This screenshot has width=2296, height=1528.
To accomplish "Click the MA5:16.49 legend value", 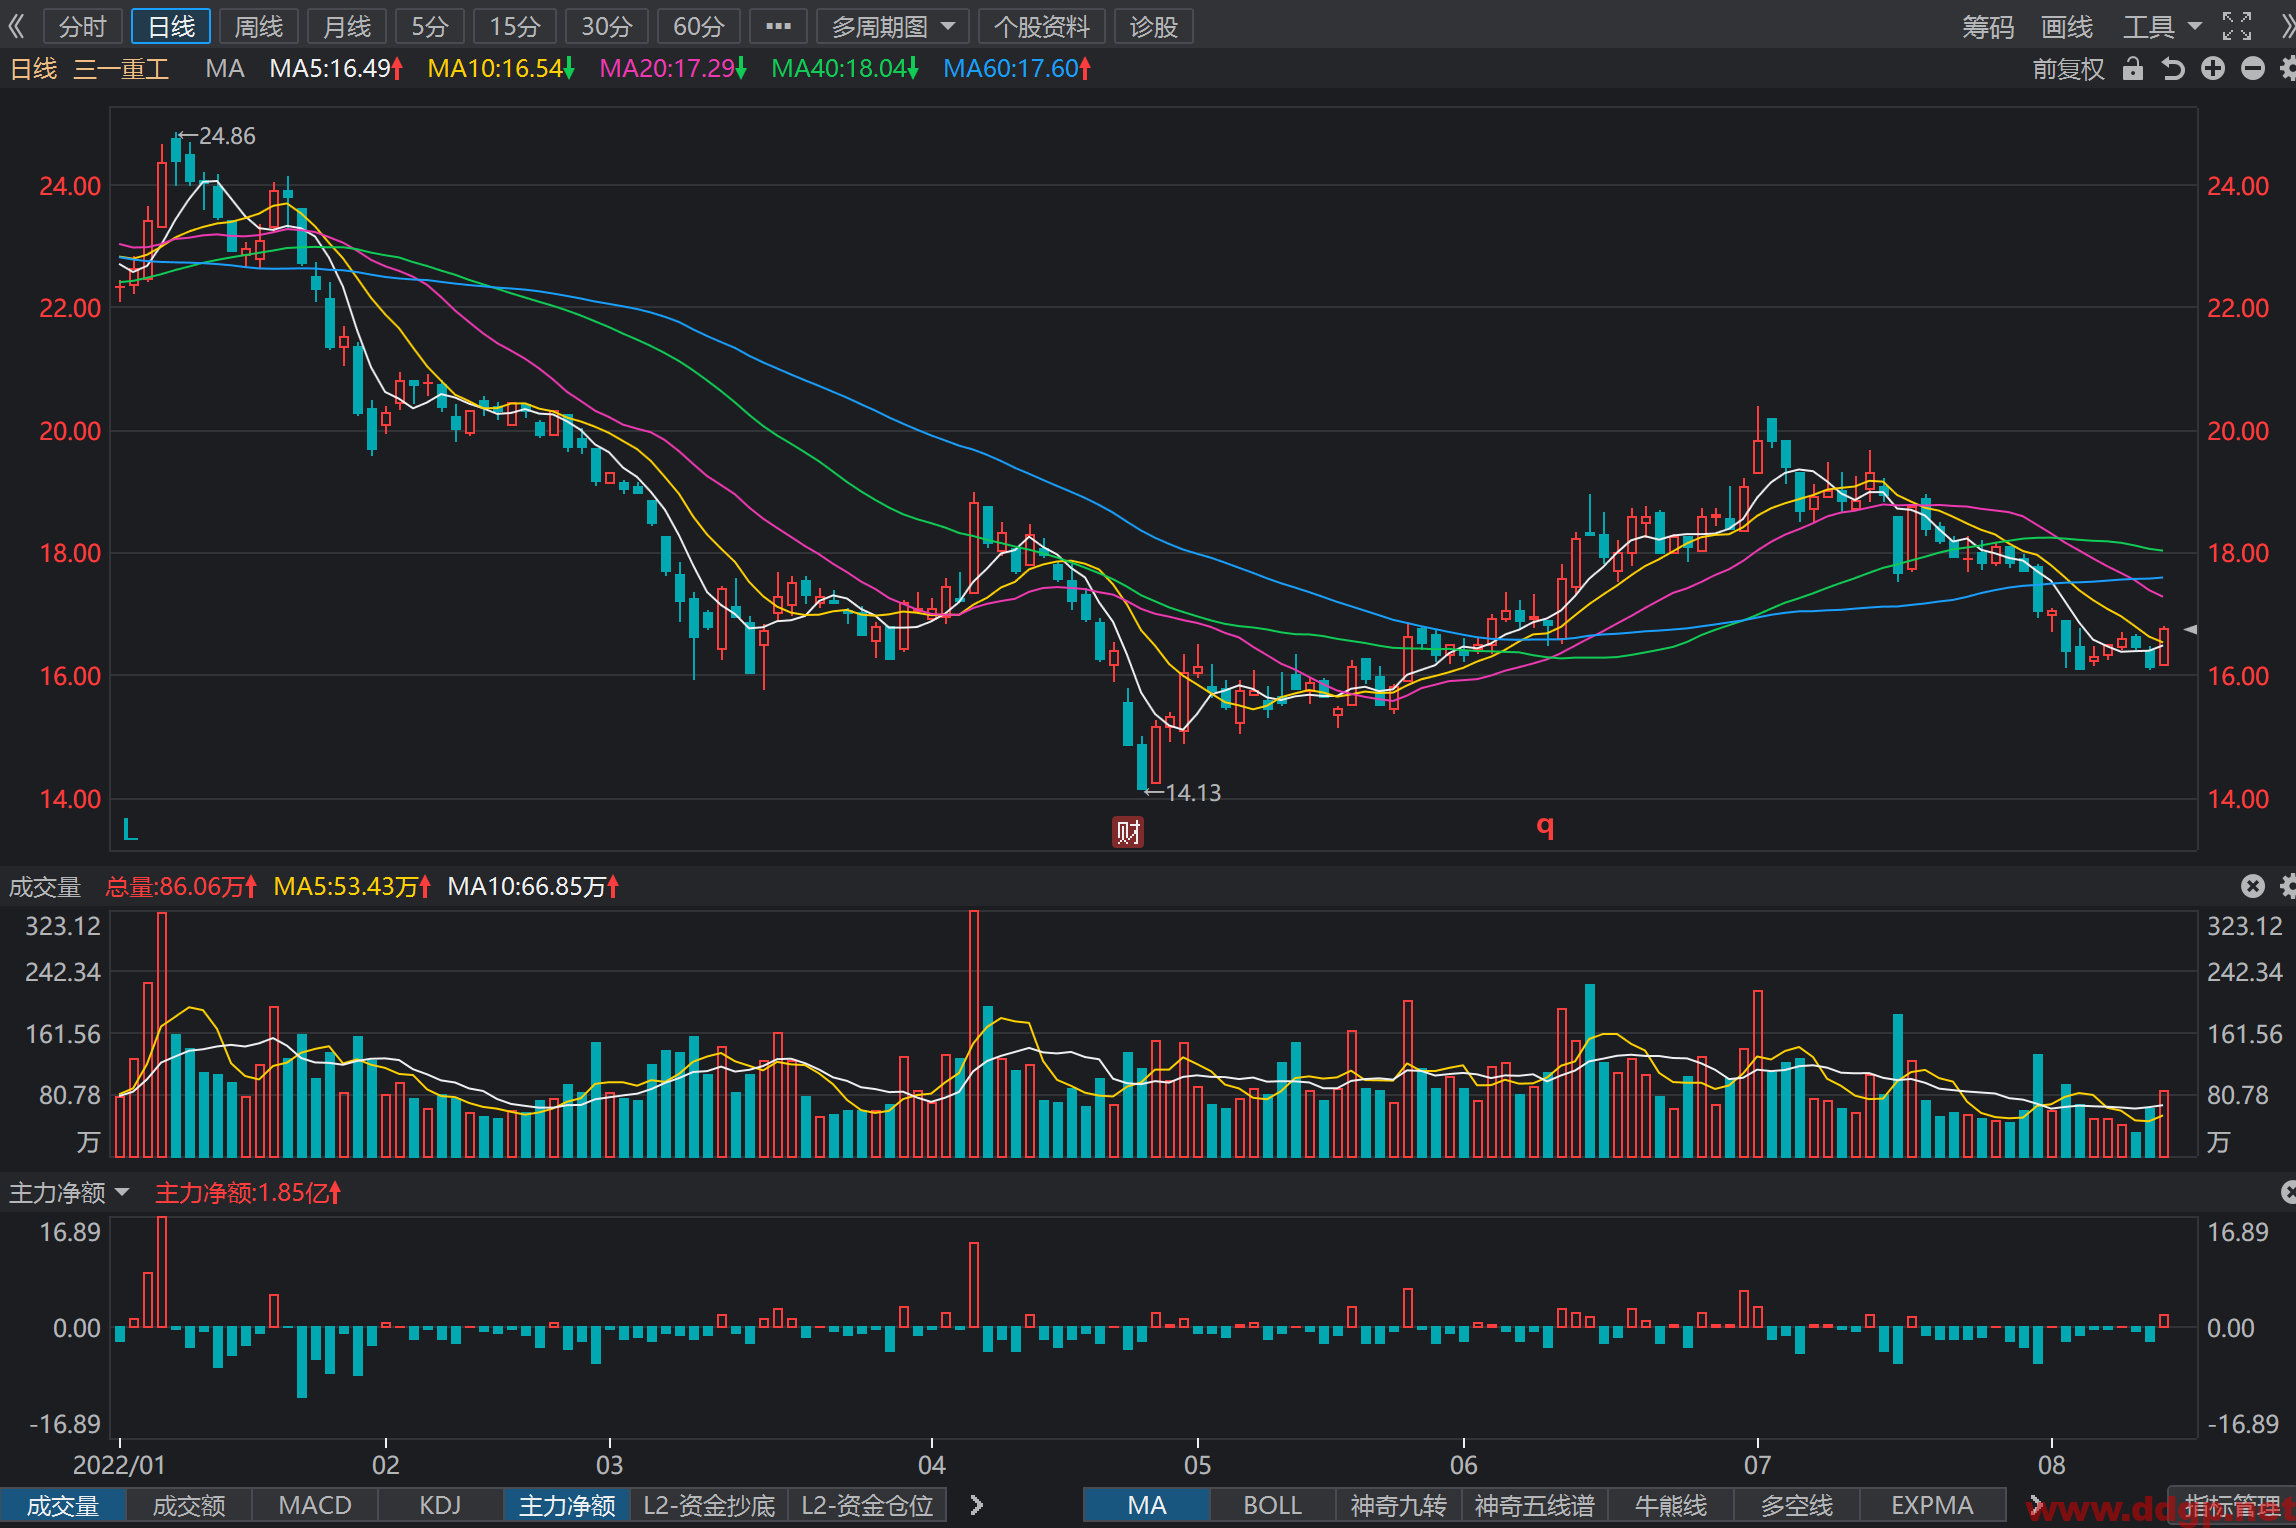I will pos(336,69).
